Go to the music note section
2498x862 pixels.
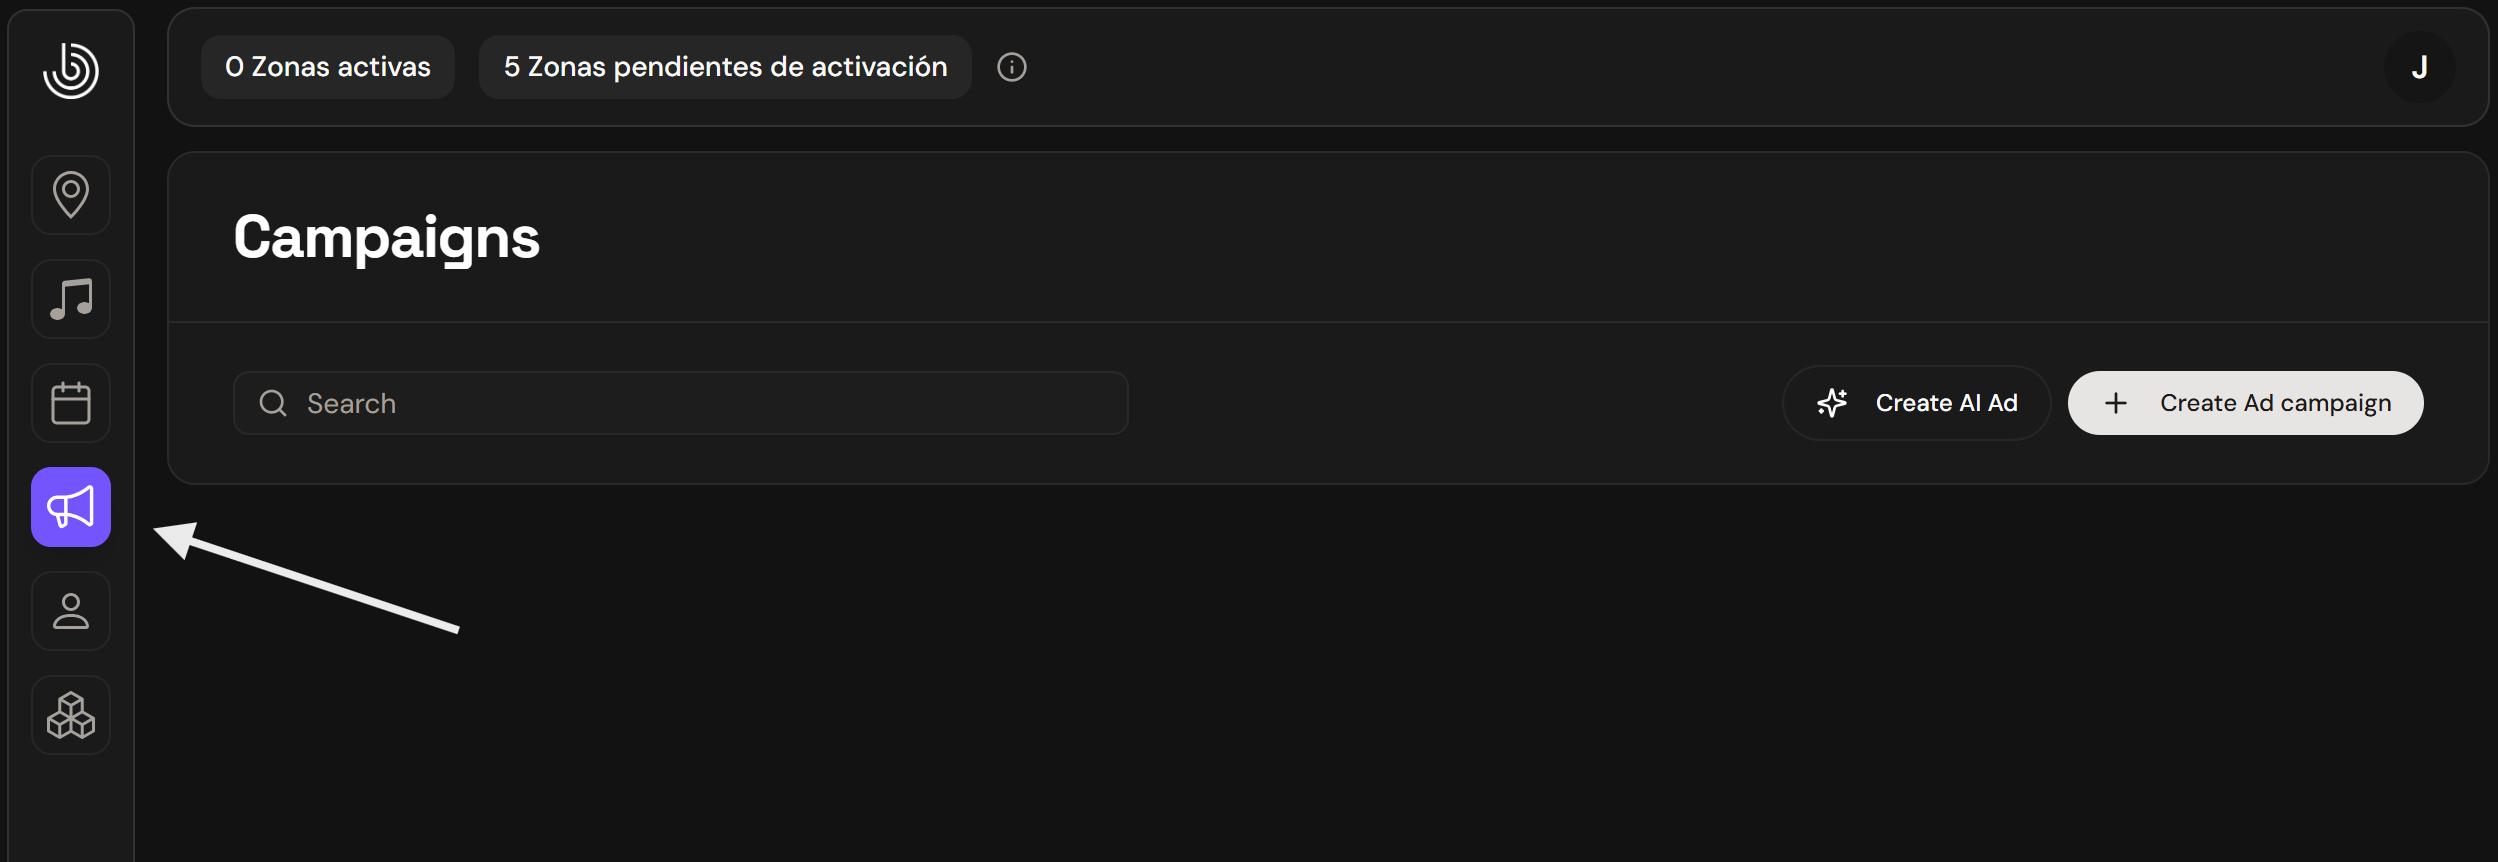71,299
